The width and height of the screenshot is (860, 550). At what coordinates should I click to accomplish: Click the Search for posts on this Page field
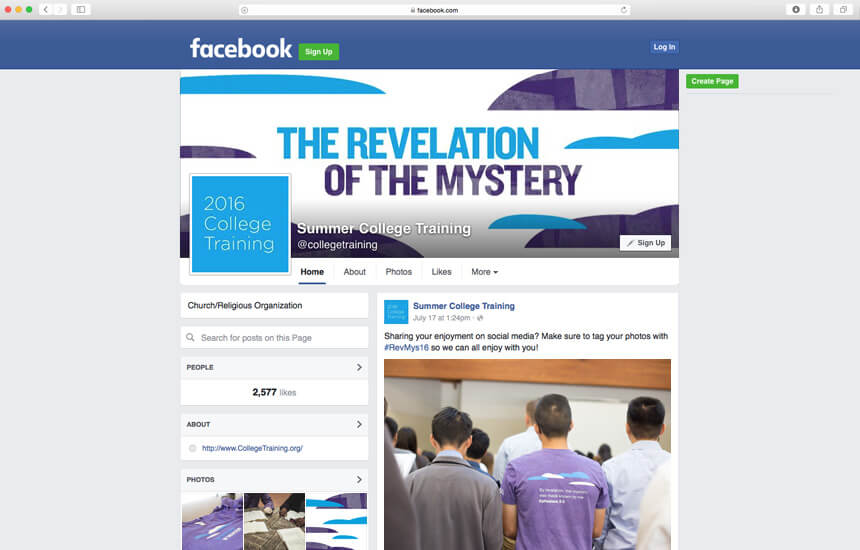(274, 337)
